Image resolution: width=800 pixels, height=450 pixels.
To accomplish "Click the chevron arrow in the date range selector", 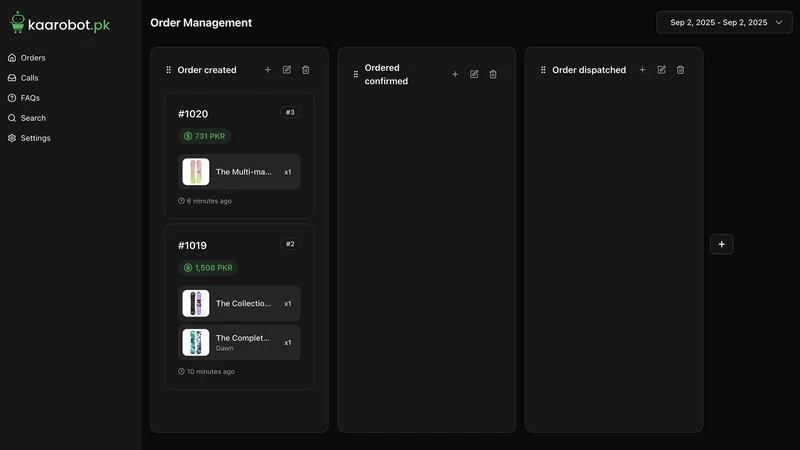I will click(x=779, y=22).
